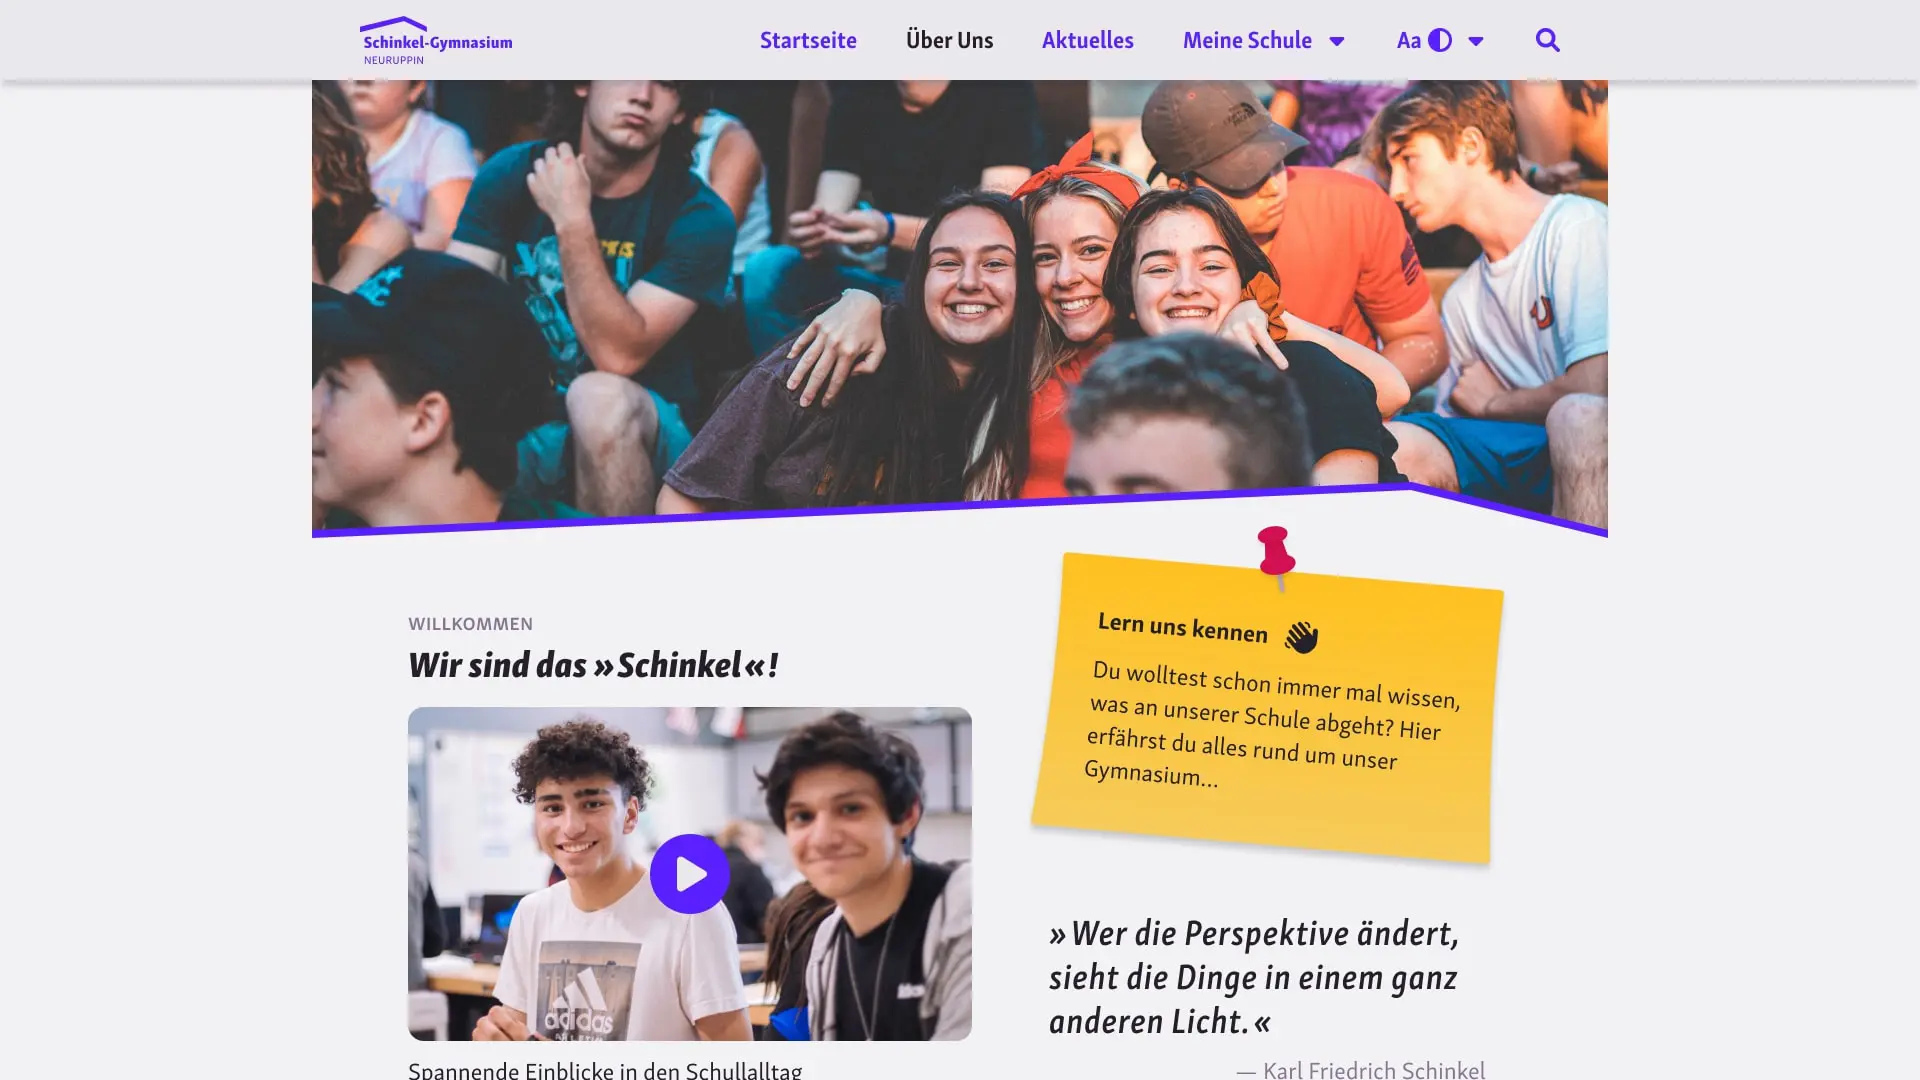The height and width of the screenshot is (1080, 1920).
Task: Click the red pushpin on note
Action: pyautogui.click(x=1276, y=555)
